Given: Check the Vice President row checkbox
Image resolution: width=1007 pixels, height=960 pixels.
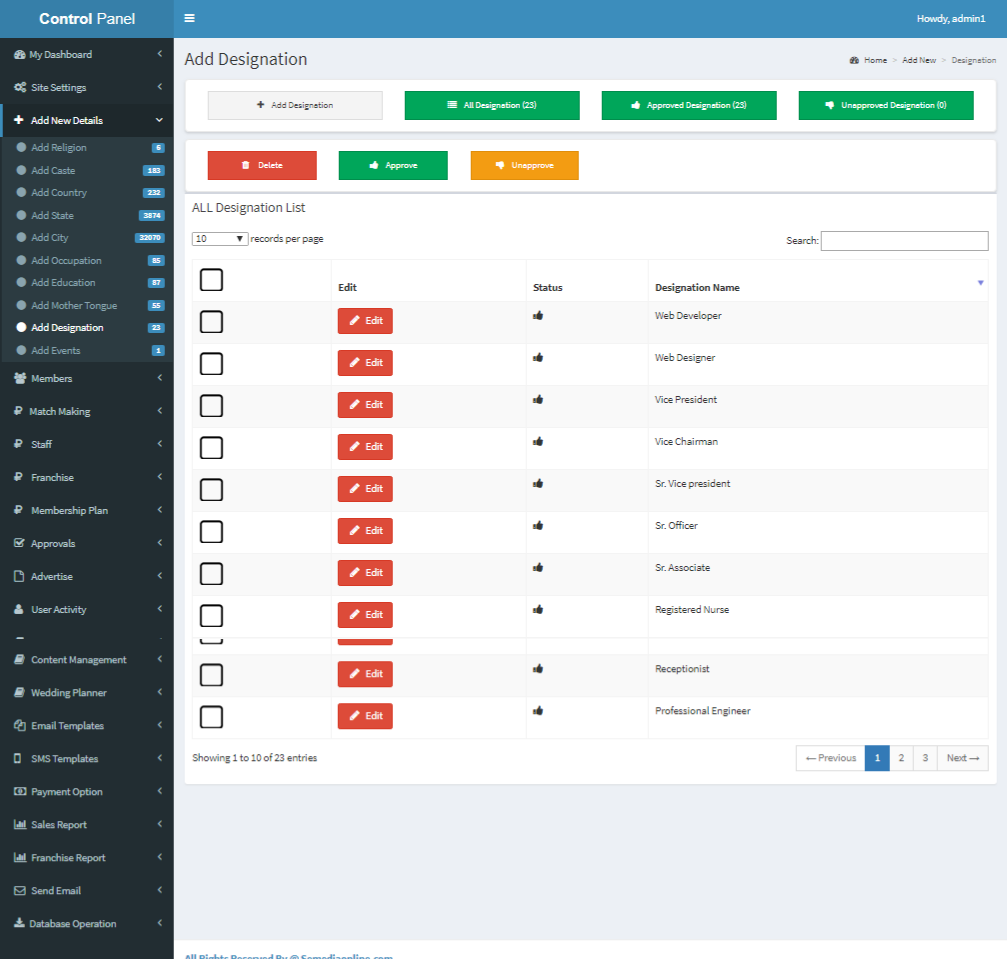Looking at the screenshot, I should pyautogui.click(x=211, y=406).
